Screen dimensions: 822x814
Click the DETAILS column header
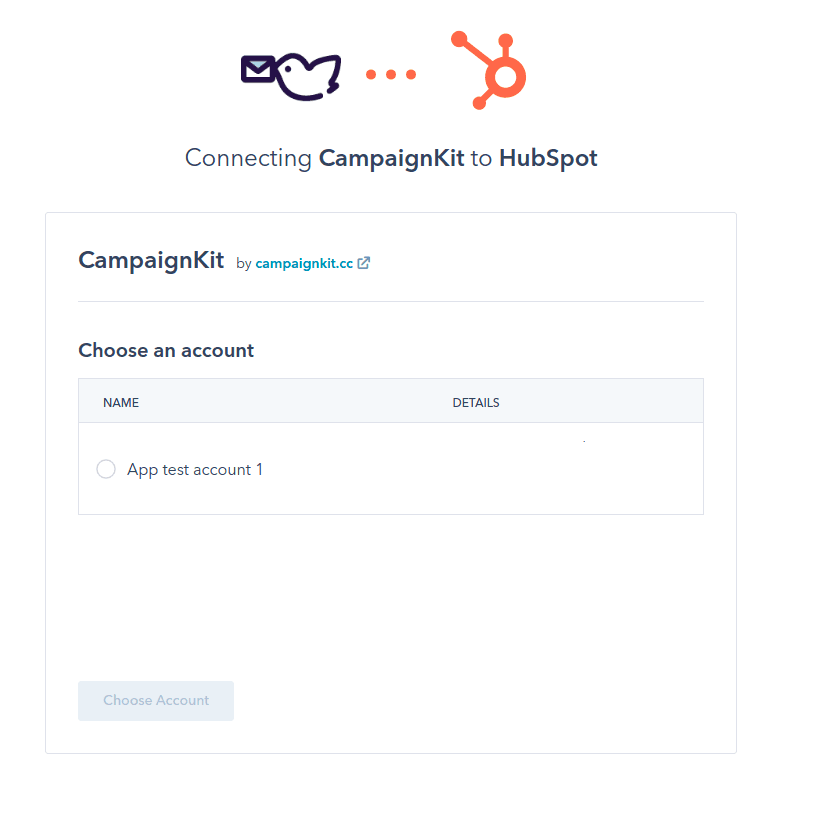coord(476,402)
